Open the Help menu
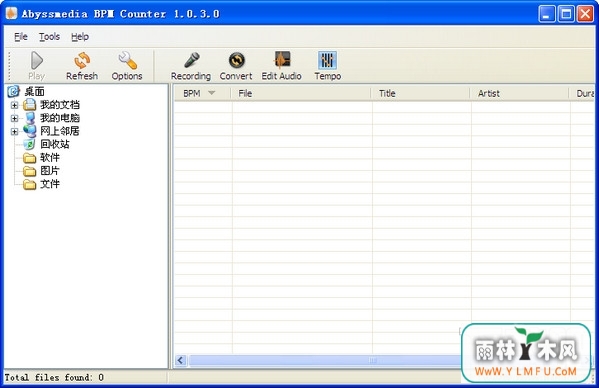599x388 pixels. pyautogui.click(x=80, y=37)
